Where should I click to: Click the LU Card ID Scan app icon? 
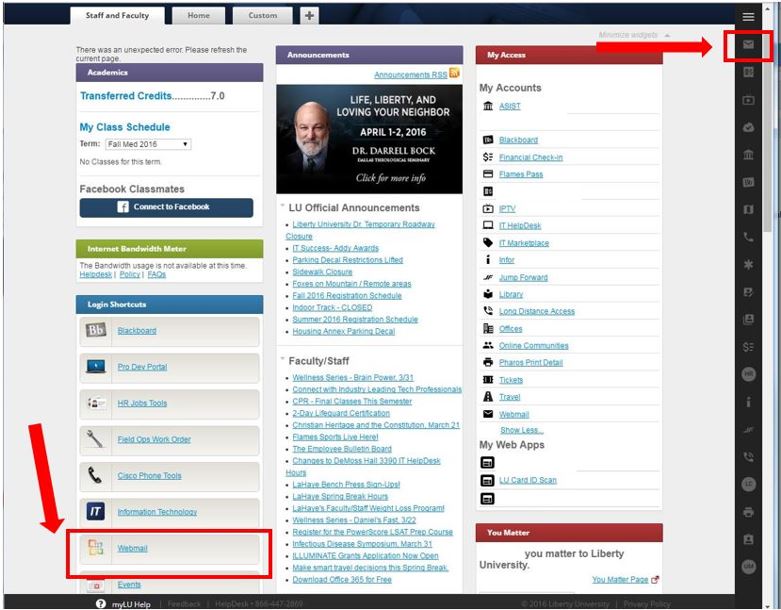coord(487,481)
